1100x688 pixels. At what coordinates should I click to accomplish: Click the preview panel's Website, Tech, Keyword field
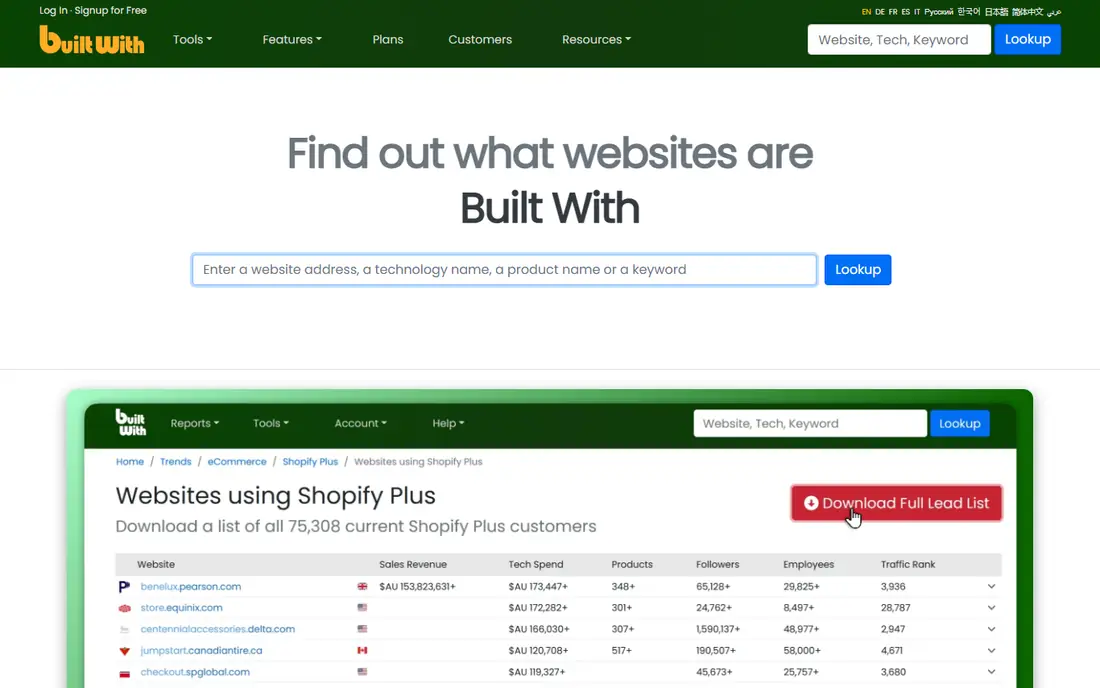pos(810,423)
